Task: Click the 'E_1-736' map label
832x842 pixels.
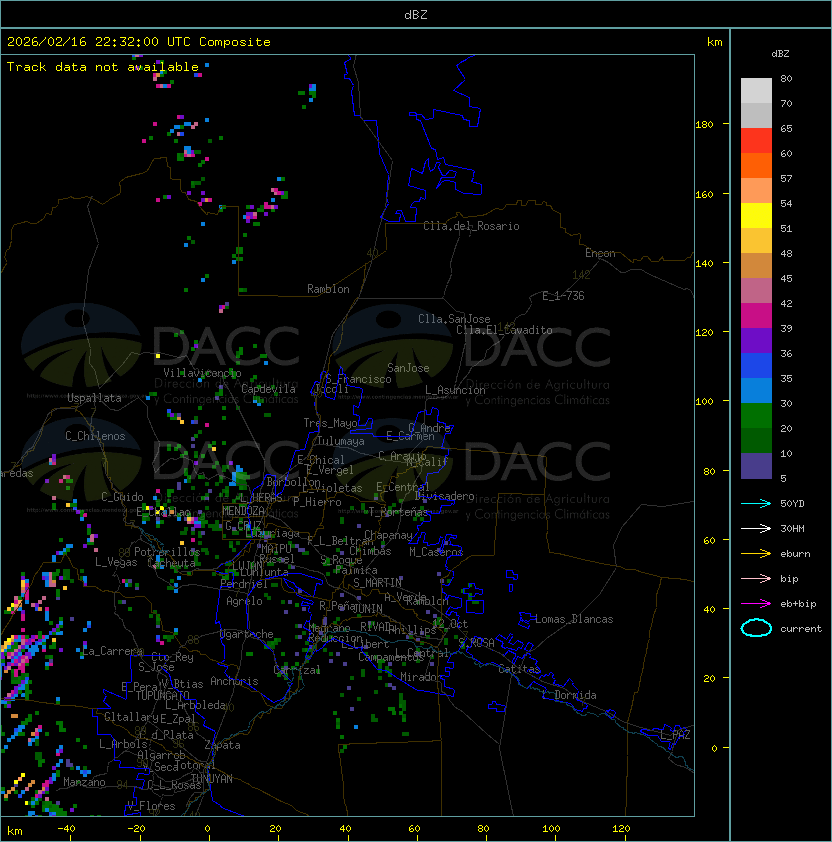Action: 563,296
